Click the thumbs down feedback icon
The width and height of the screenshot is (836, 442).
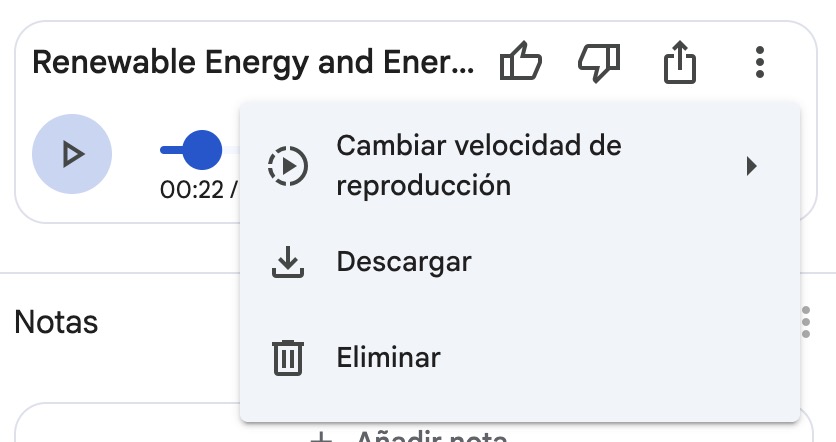pyautogui.click(x=599, y=64)
